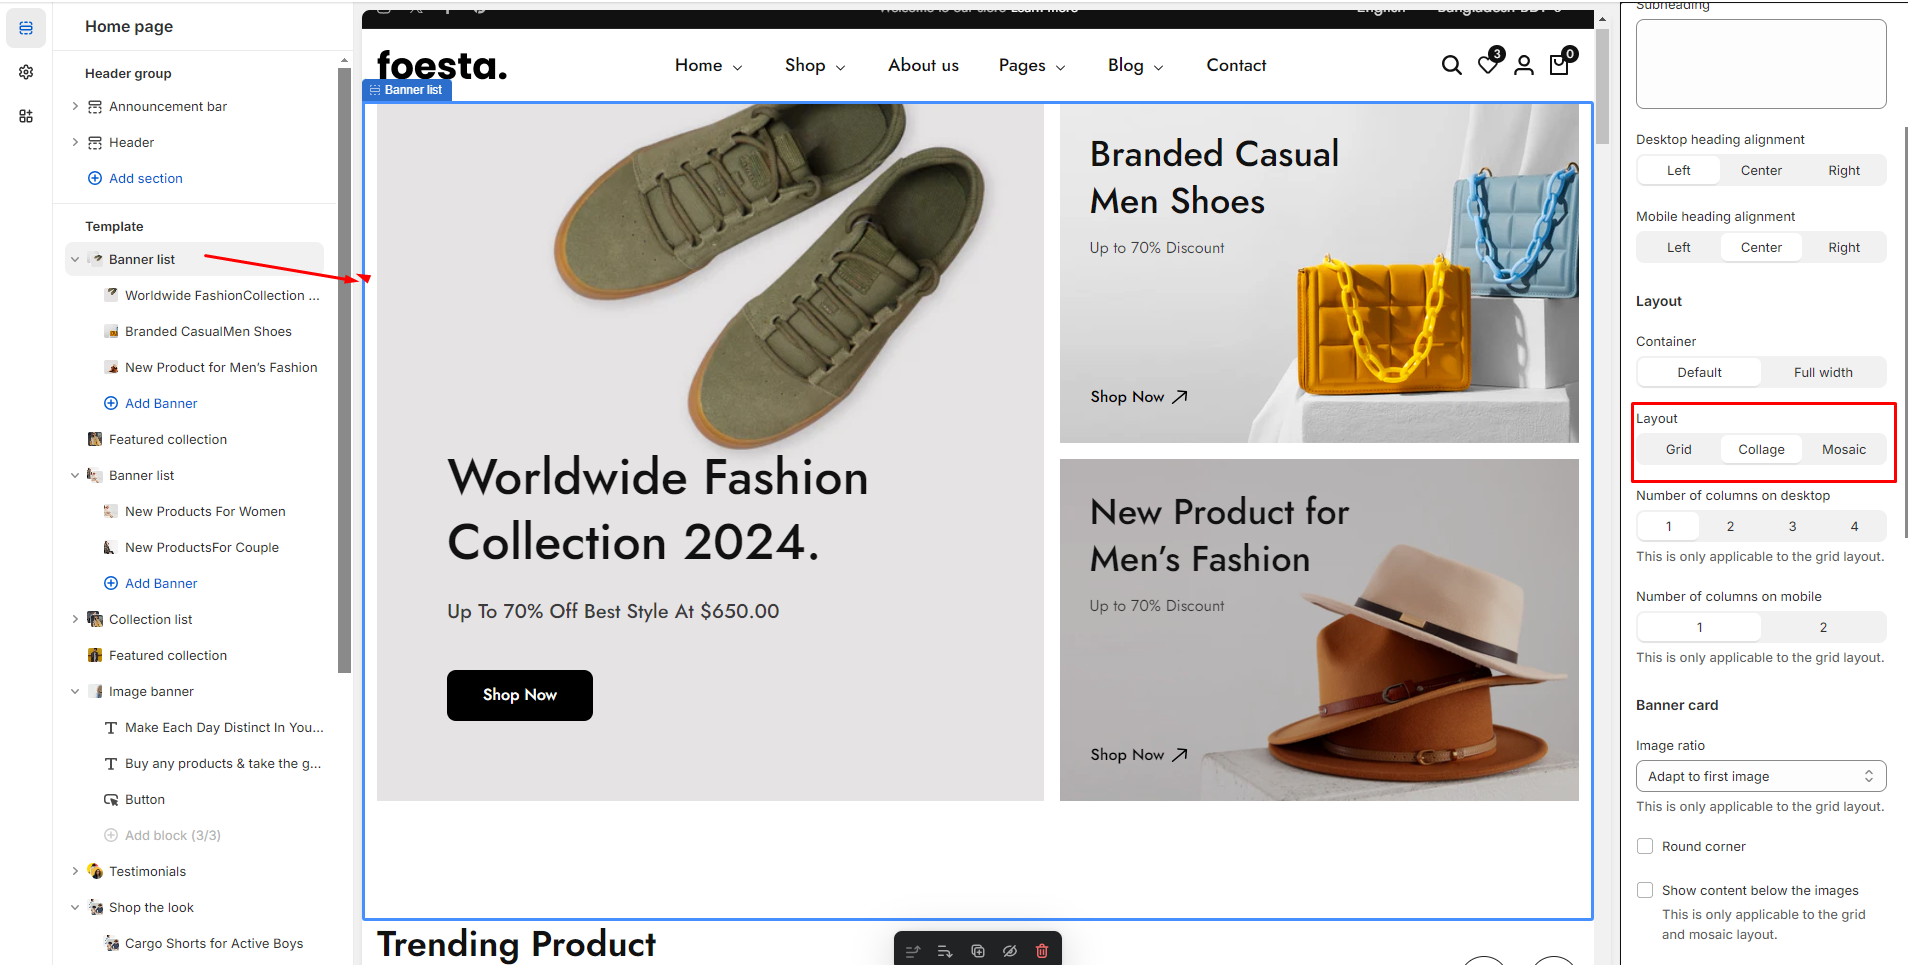
Task: Click in the Subheading text area
Action: coord(1760,64)
